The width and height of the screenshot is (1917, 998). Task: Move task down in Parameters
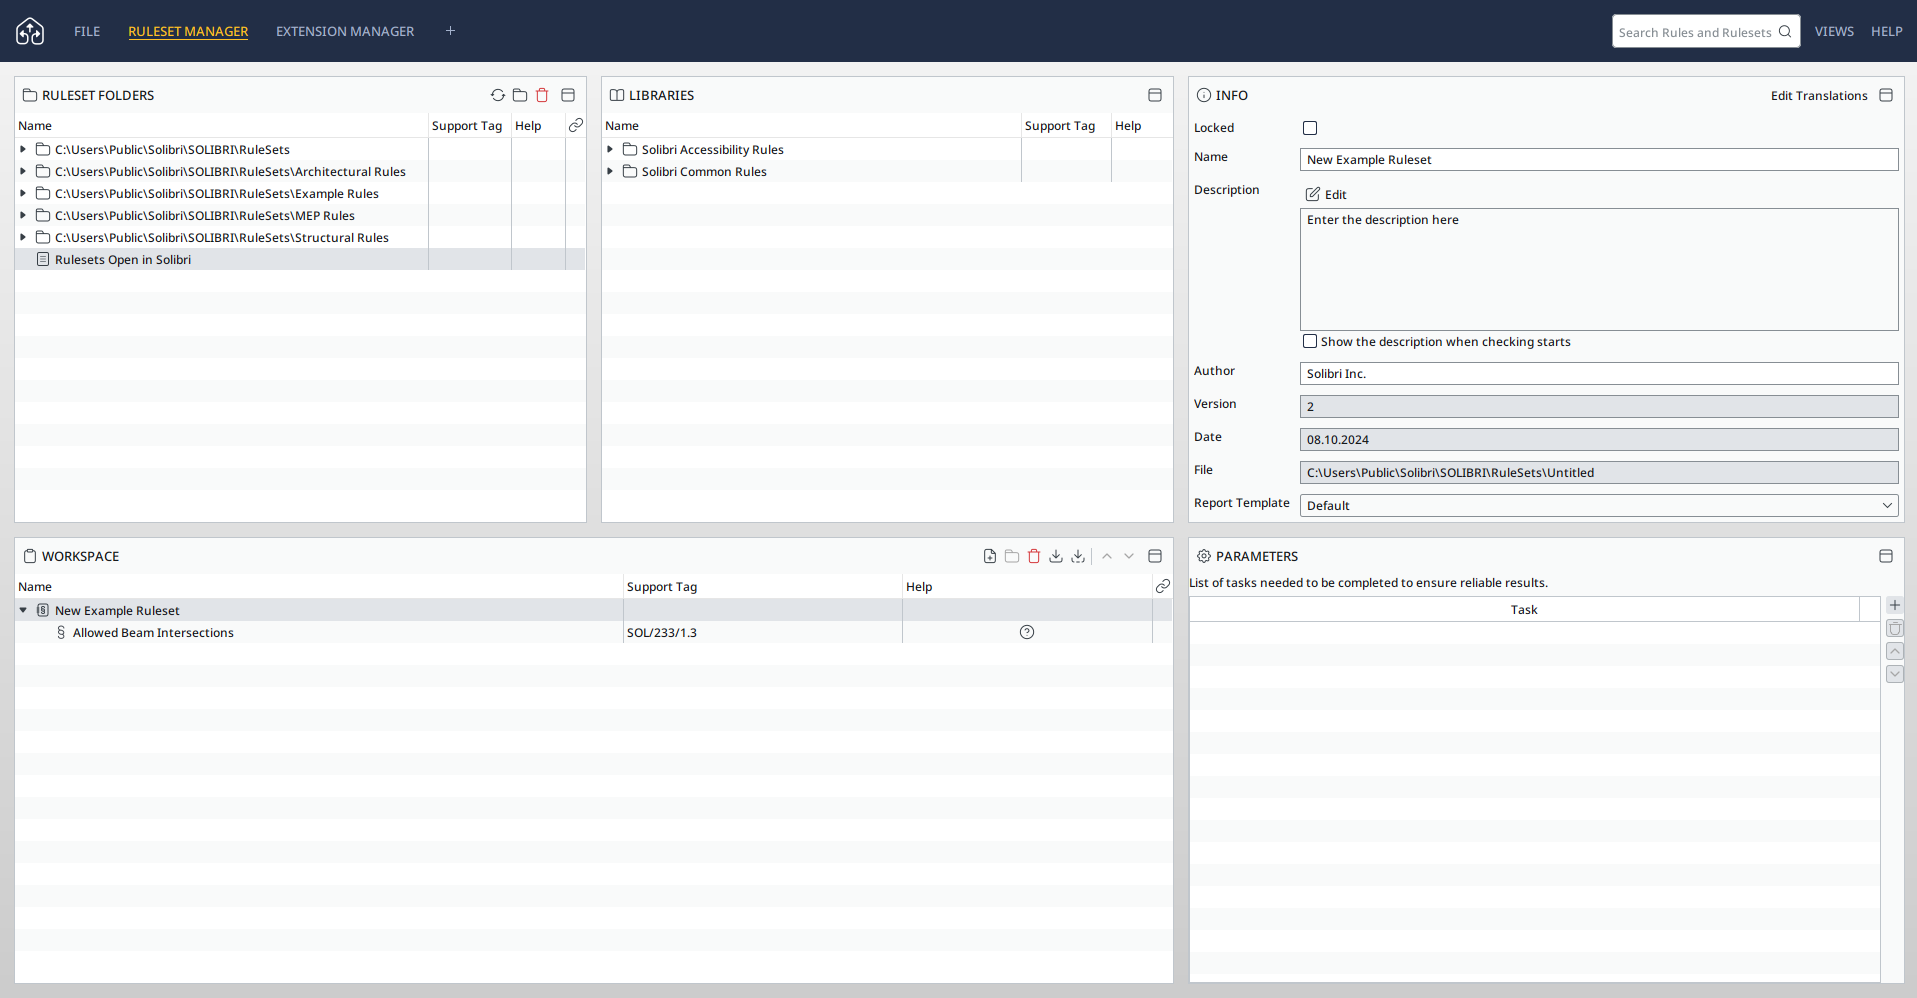1895,674
